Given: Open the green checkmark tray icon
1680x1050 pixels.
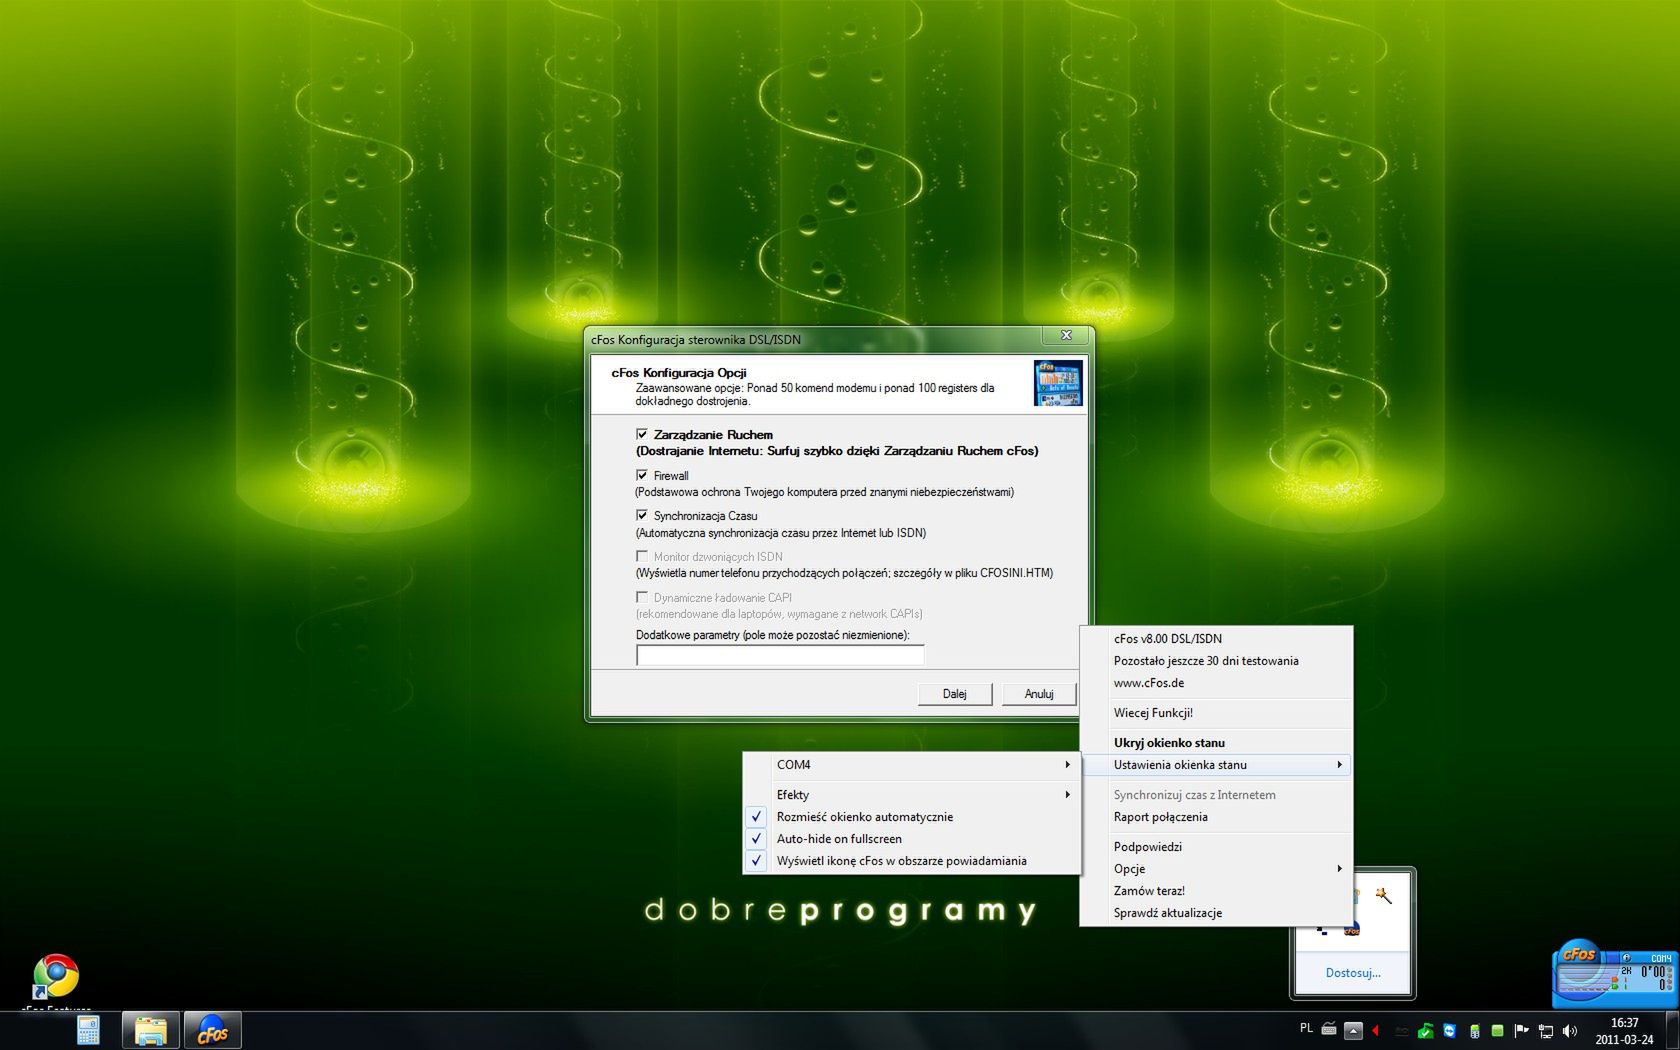Looking at the screenshot, I should tap(1425, 1030).
